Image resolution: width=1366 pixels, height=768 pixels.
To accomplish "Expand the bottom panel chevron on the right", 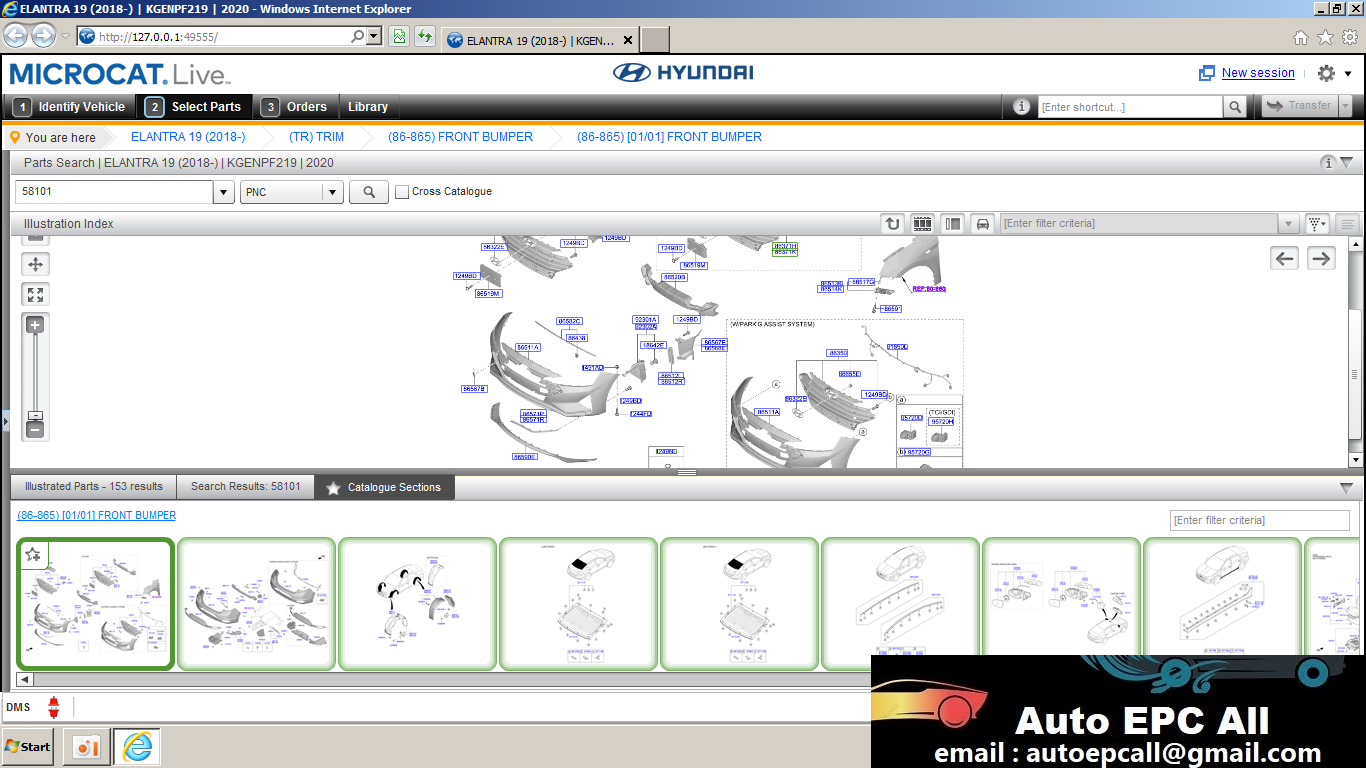I will (x=1345, y=488).
